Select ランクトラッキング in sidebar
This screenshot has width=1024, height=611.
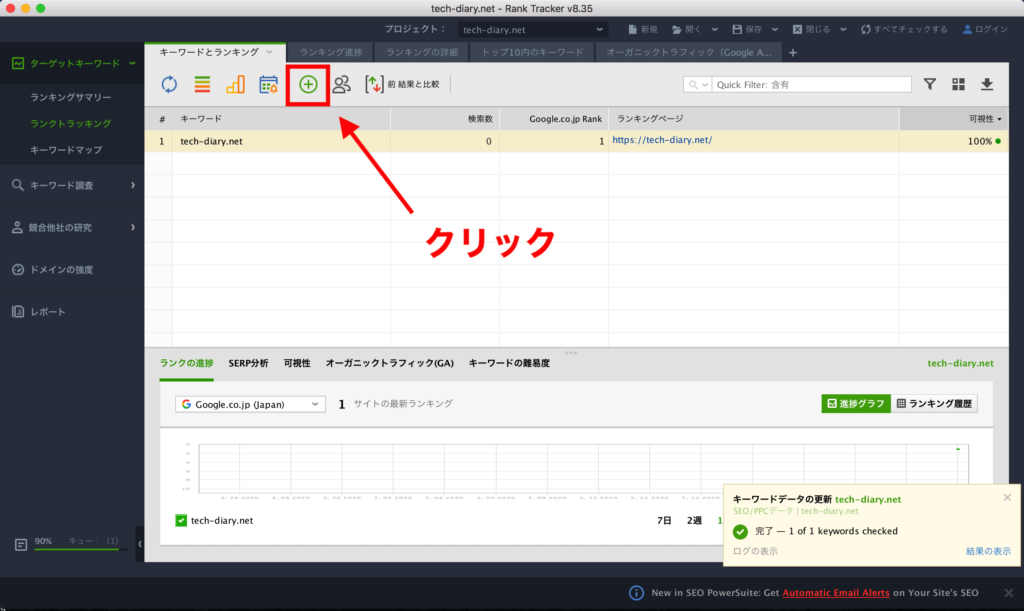tap(71, 123)
